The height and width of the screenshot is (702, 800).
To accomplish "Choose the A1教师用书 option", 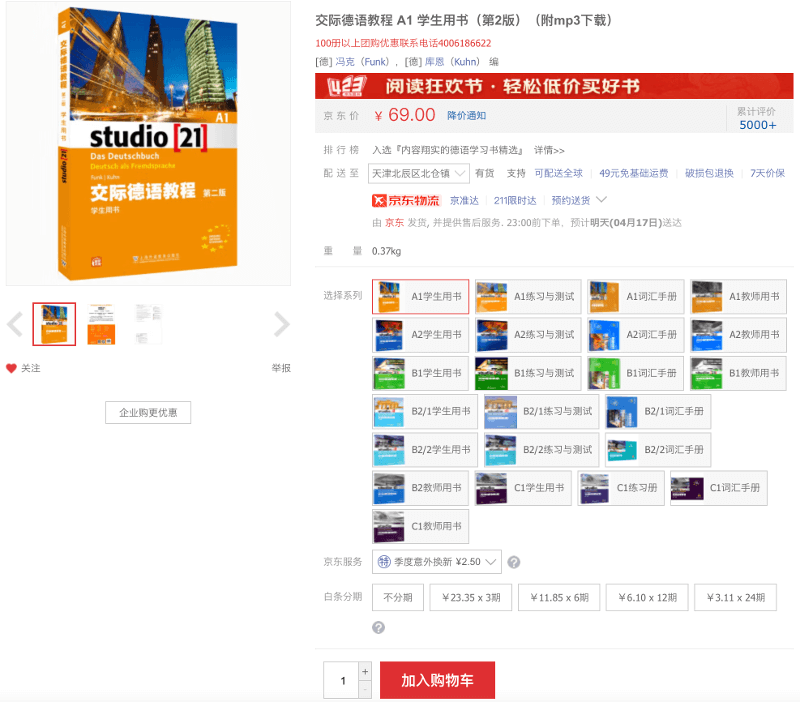I will [x=738, y=296].
